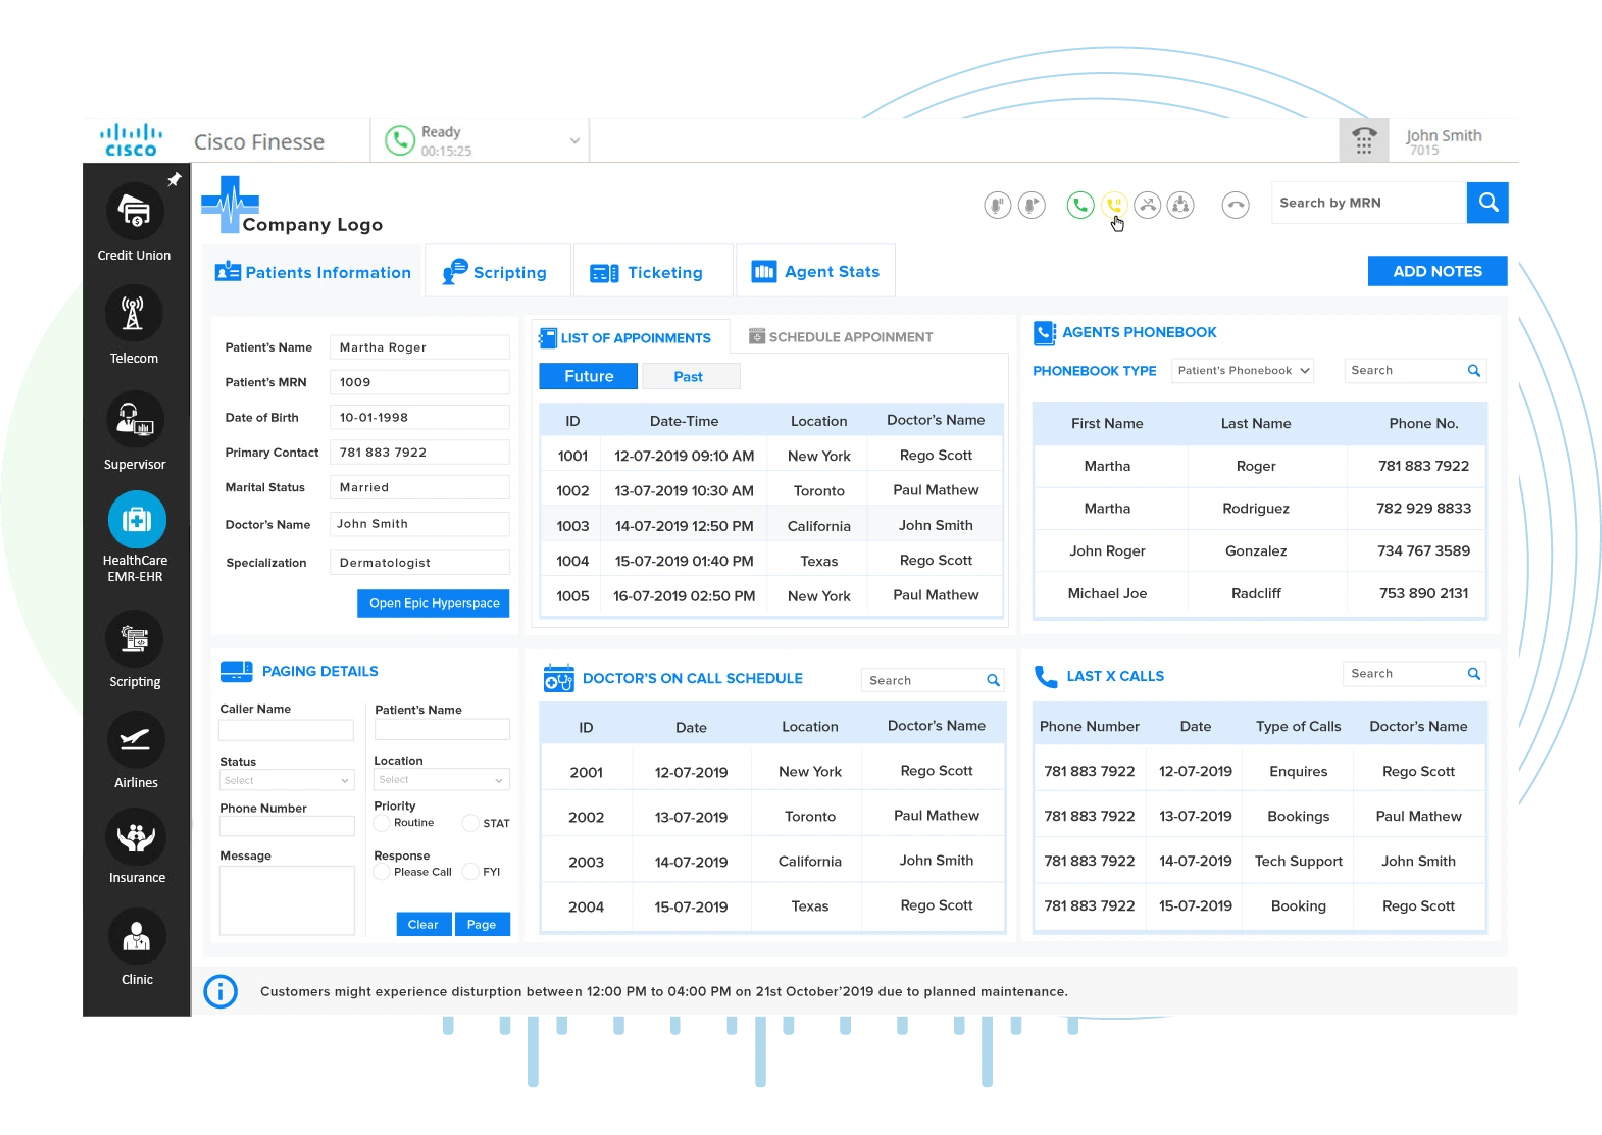Click the information icon beside maintenance notice

click(x=220, y=991)
